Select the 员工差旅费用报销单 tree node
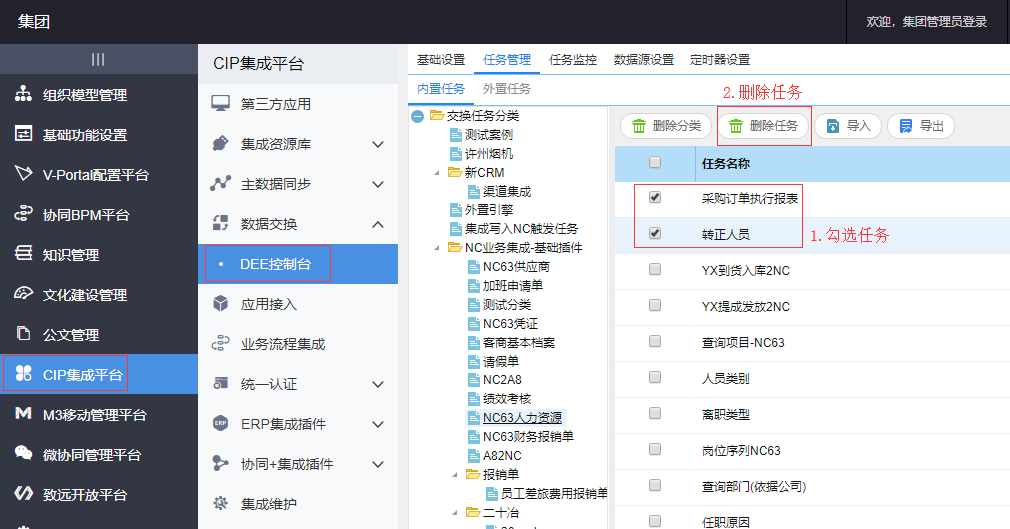This screenshot has width=1010, height=529. click(x=554, y=494)
